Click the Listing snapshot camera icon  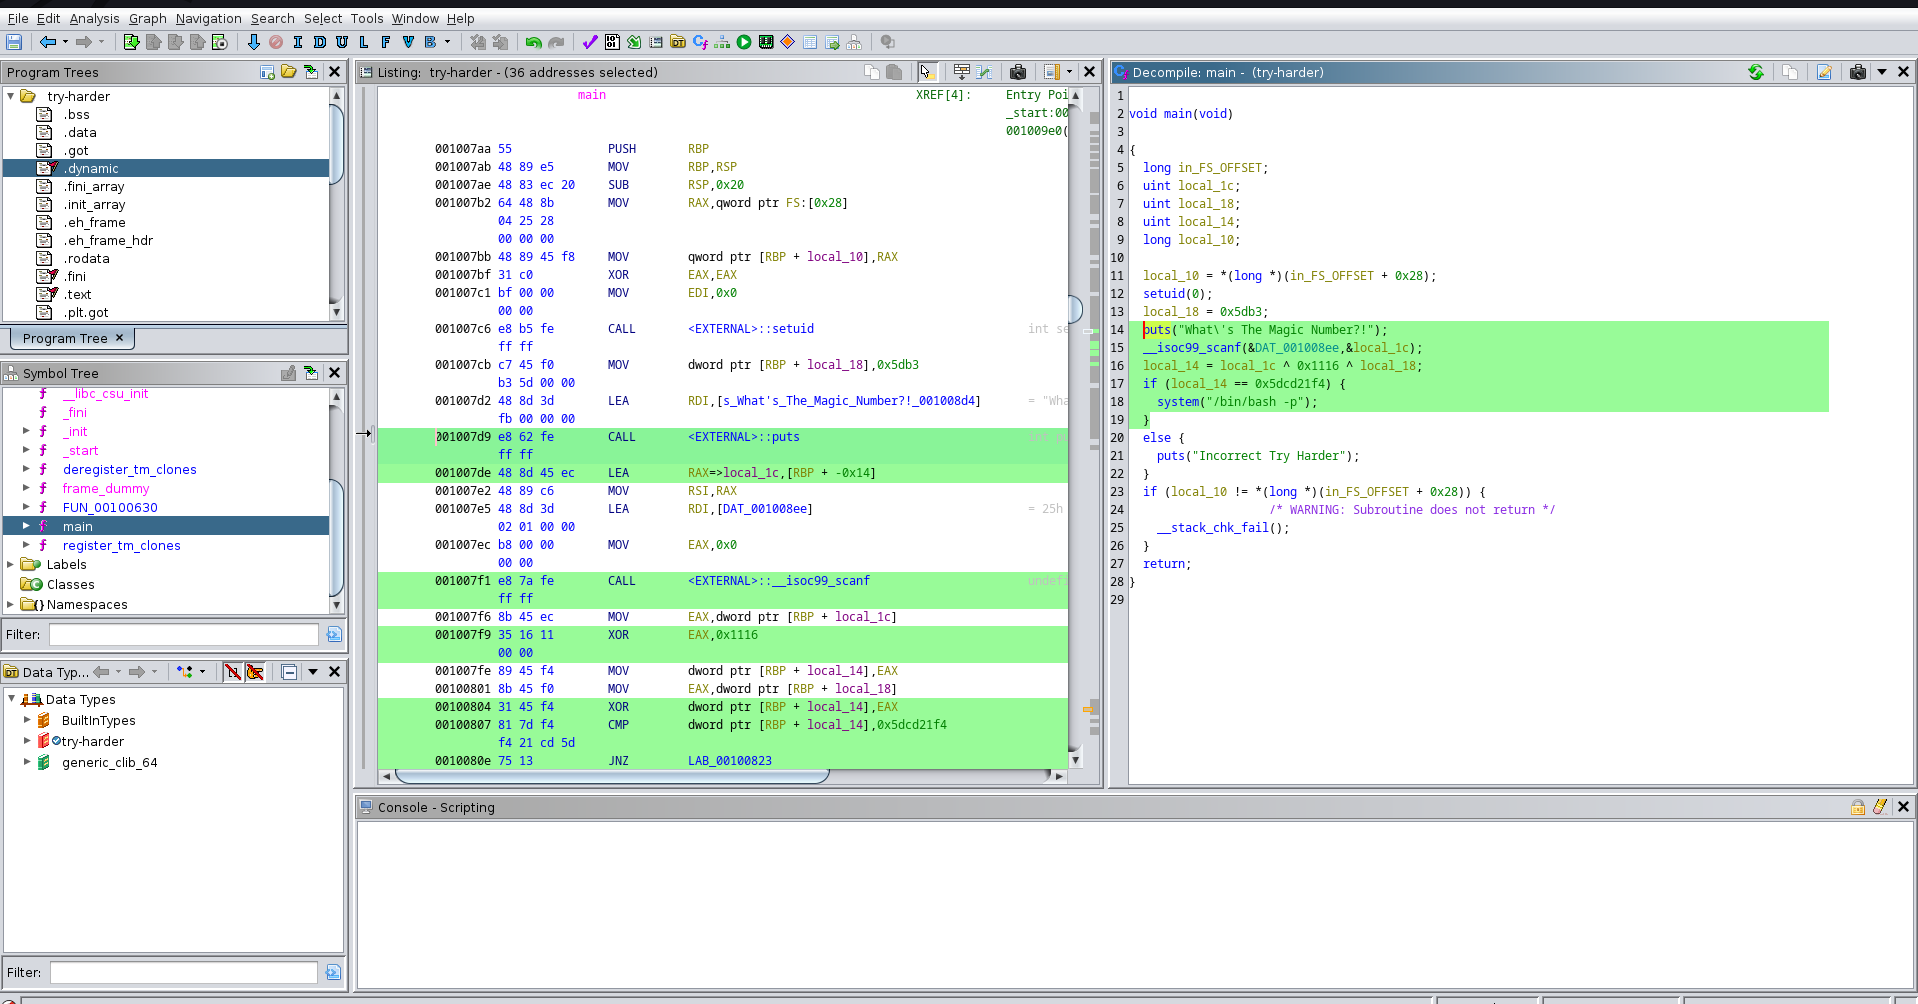[1018, 72]
